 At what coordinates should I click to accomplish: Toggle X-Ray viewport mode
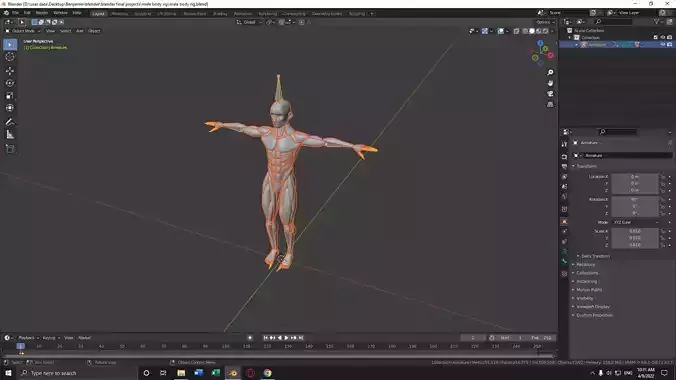pyautogui.click(x=516, y=31)
